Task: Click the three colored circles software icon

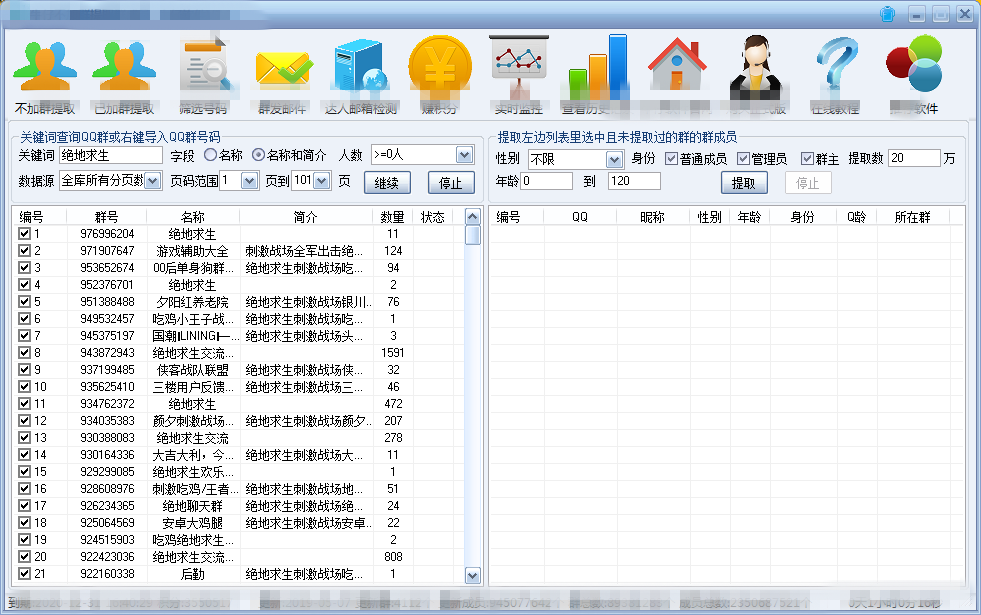Action: tap(914, 64)
